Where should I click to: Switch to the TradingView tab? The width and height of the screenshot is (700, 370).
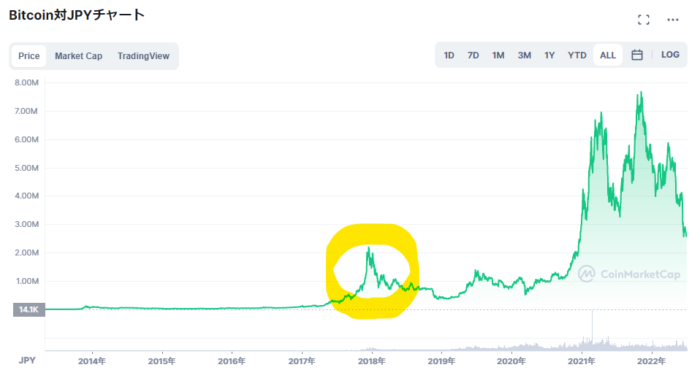143,56
